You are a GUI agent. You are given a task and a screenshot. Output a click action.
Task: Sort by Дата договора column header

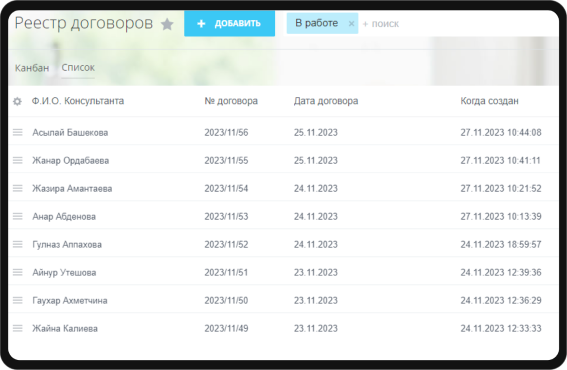[x=326, y=101]
